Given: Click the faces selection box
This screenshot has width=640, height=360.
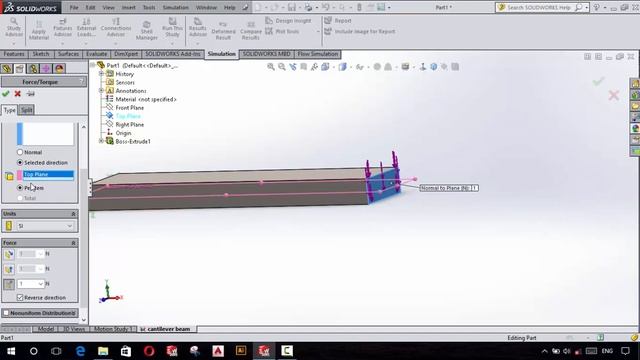Looking at the screenshot, I should click(x=48, y=134).
